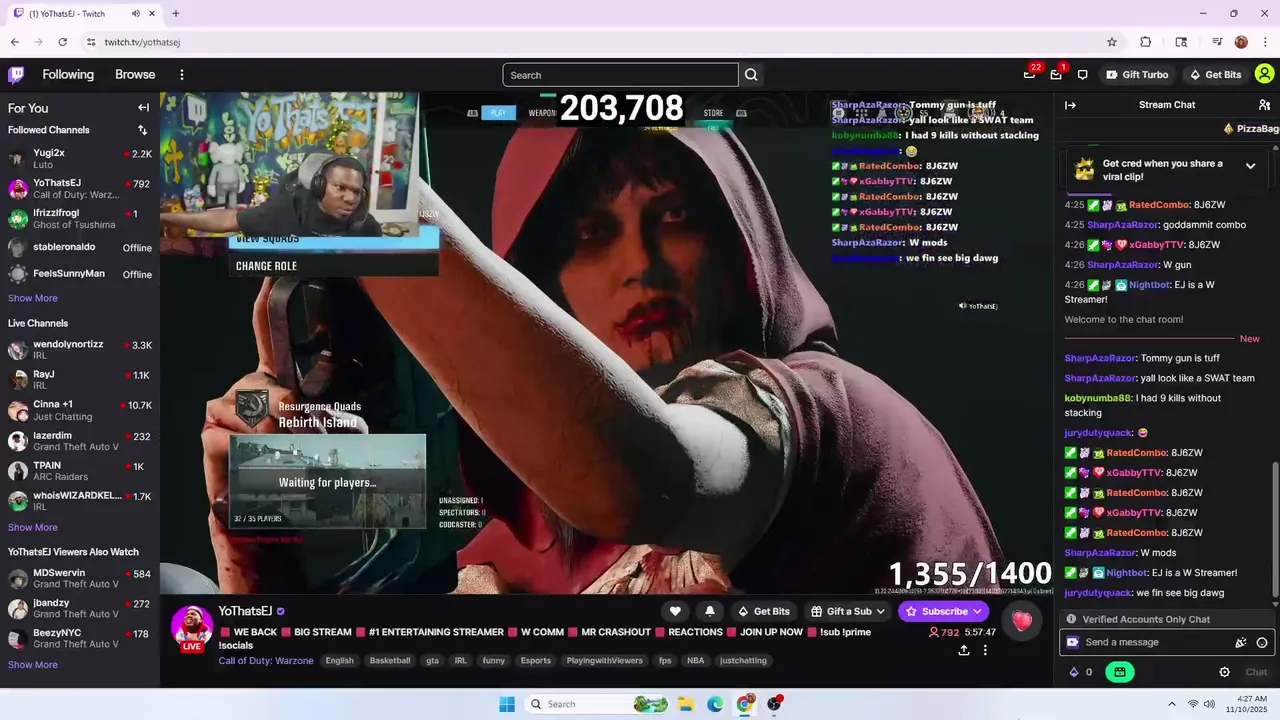The height and width of the screenshot is (720, 1280).
Task: Click the taskbar Search box
Action: (x=598, y=704)
